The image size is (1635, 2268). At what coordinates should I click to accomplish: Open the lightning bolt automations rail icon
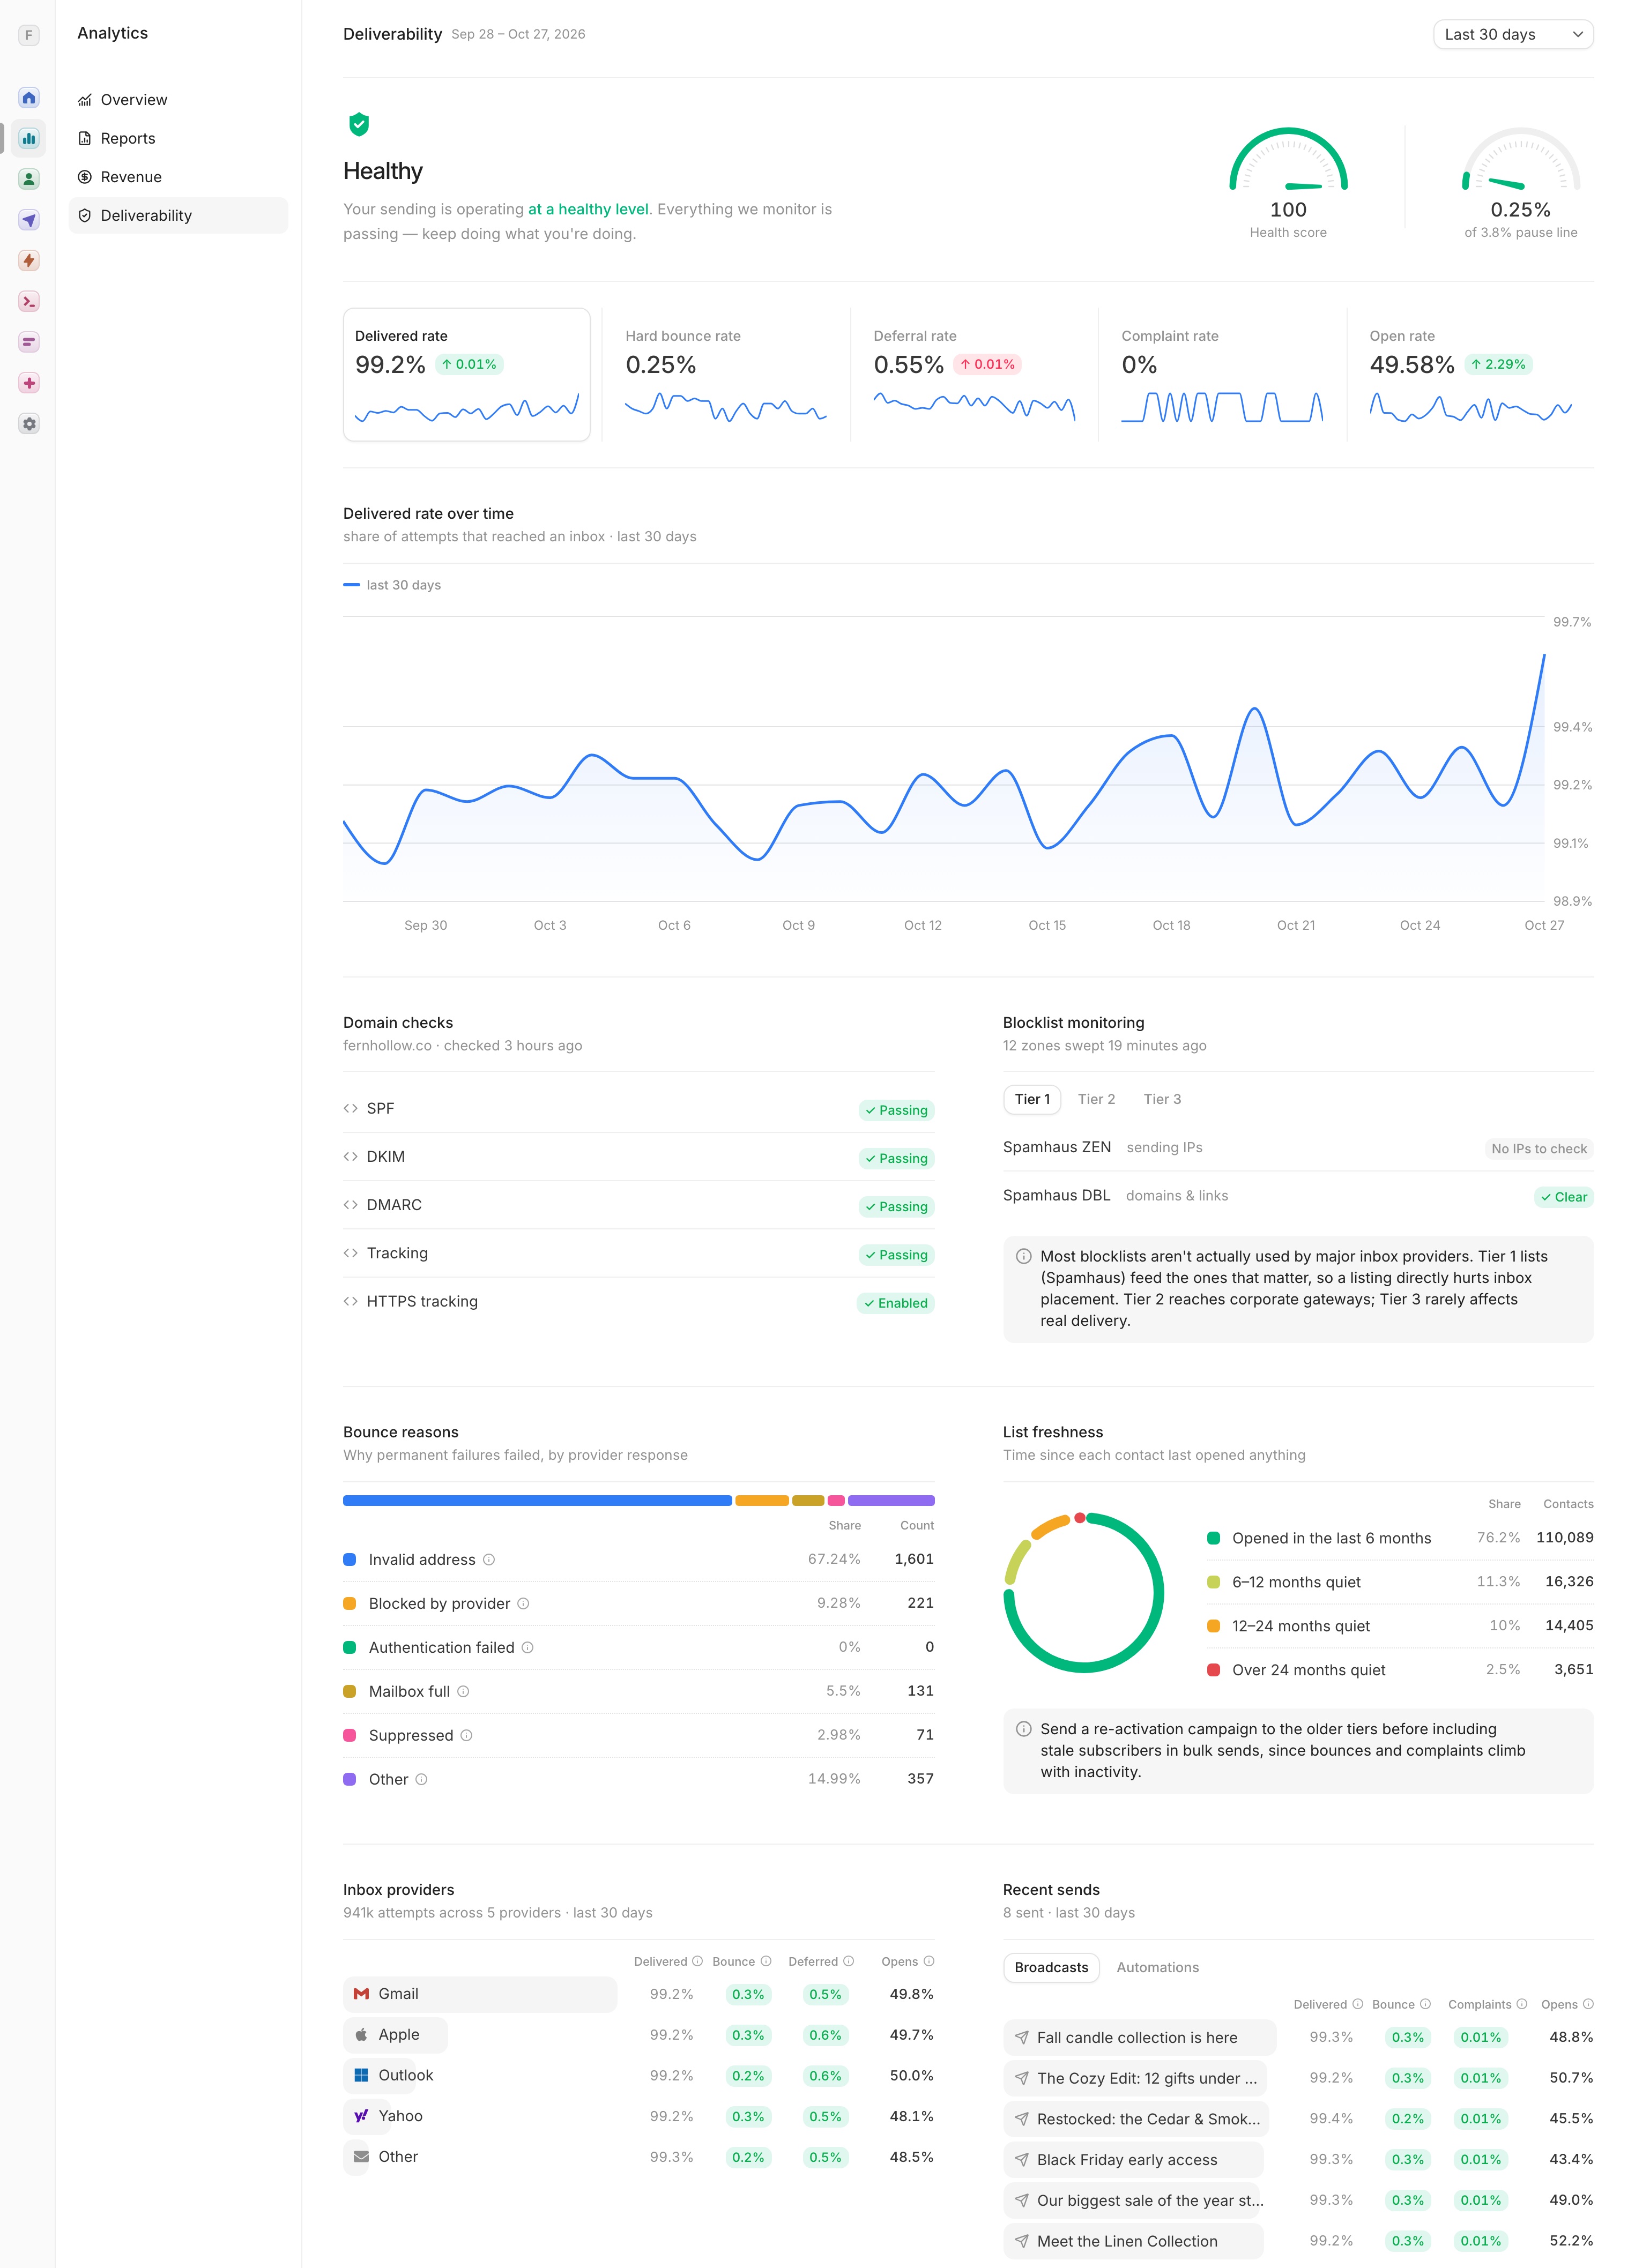tap(29, 261)
